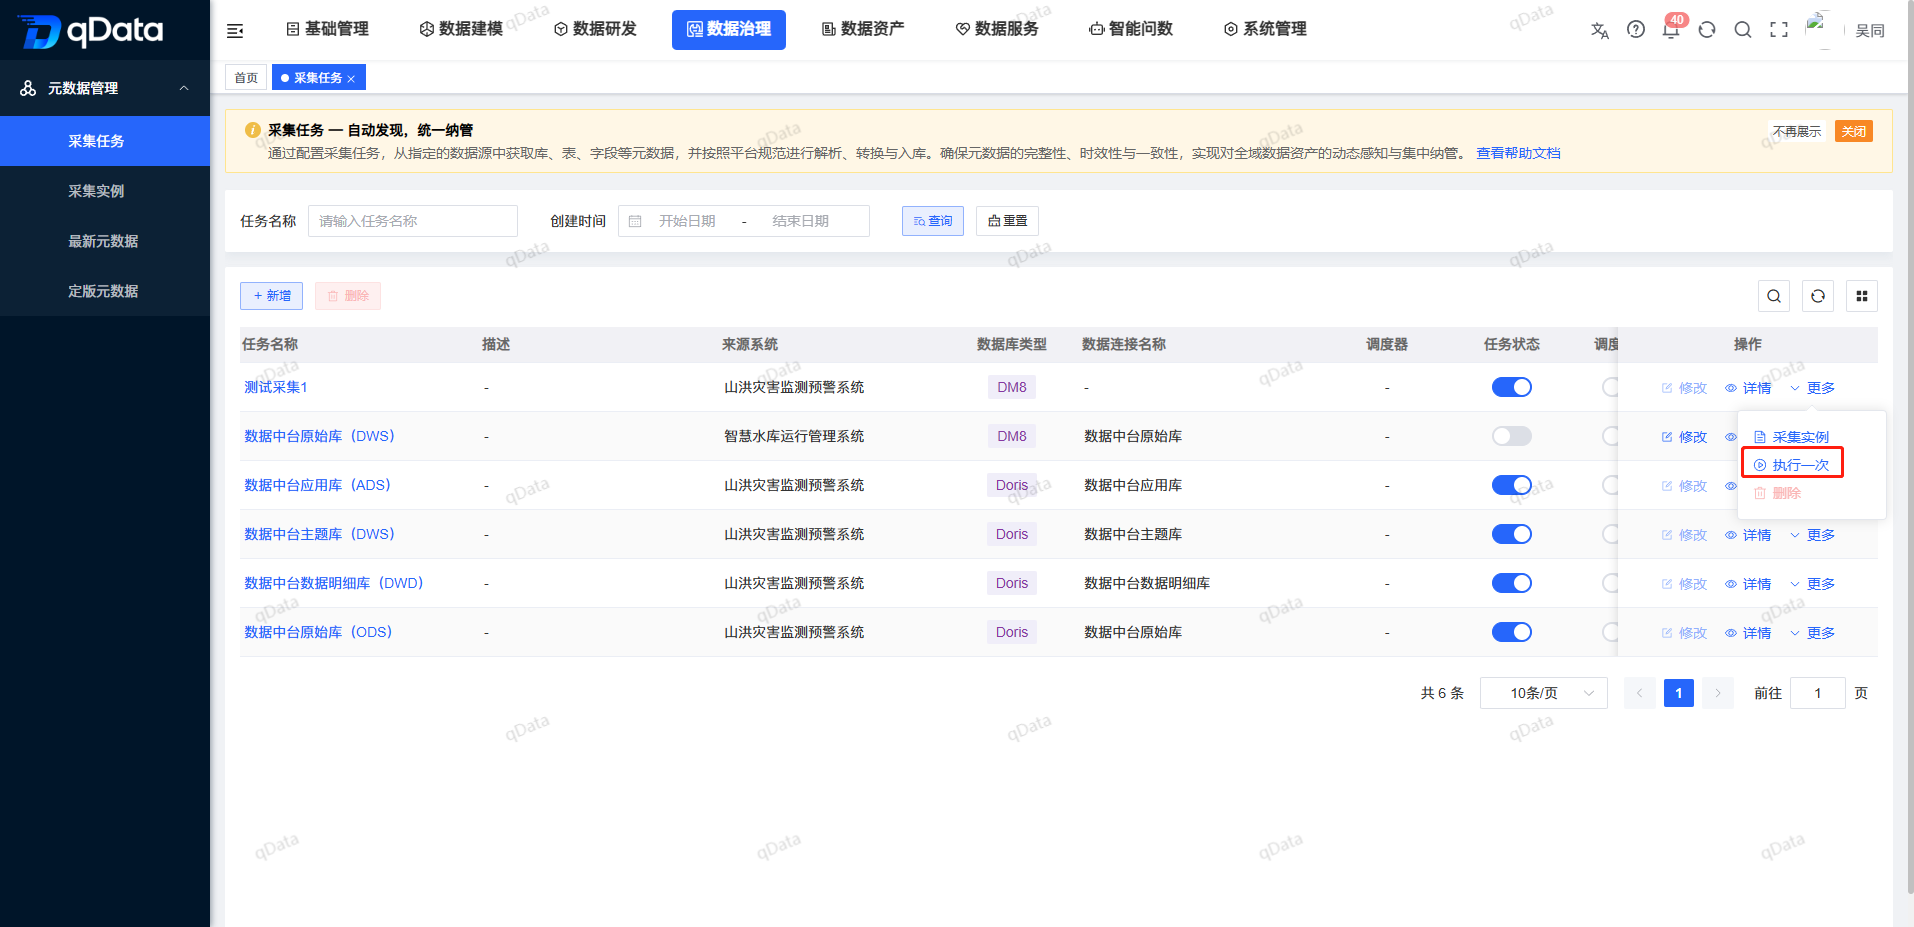
Task: Open the global search icon in header
Action: point(1743,30)
